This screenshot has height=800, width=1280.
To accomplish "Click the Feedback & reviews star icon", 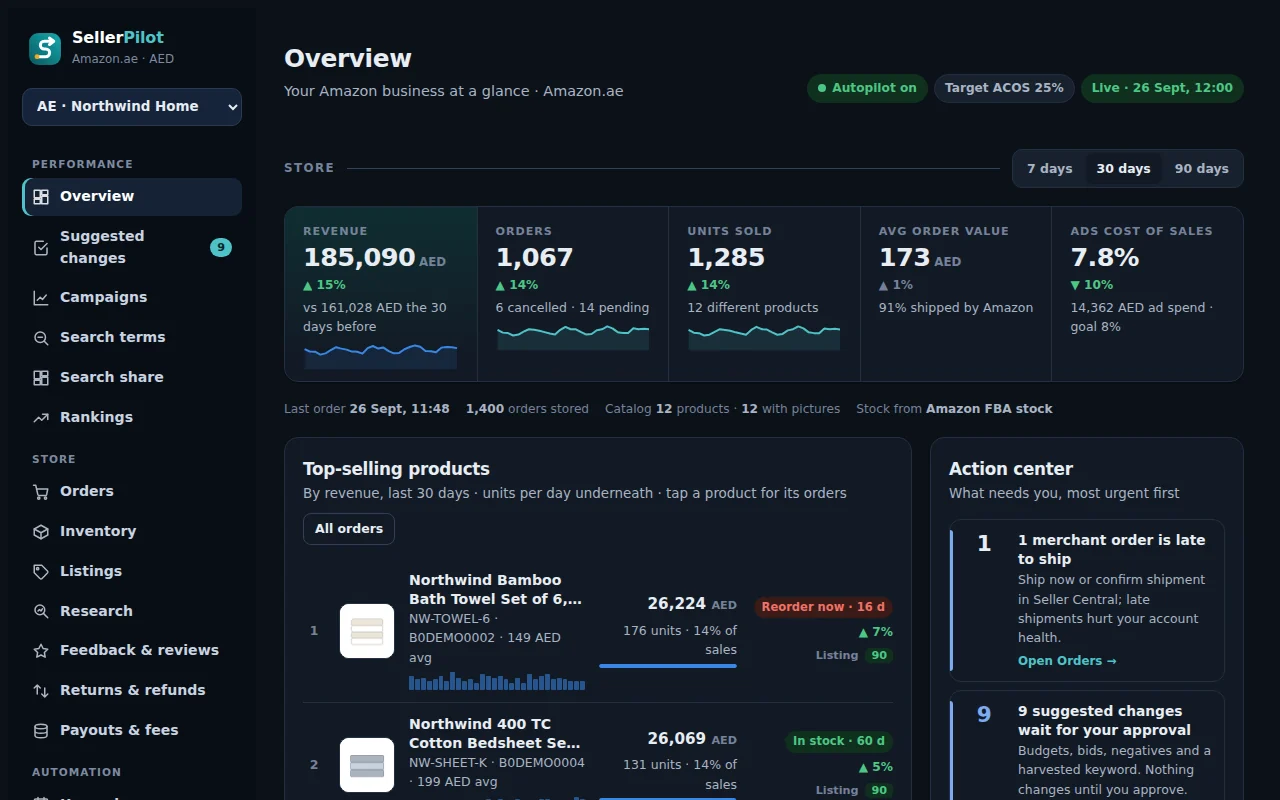I will [x=41, y=651].
